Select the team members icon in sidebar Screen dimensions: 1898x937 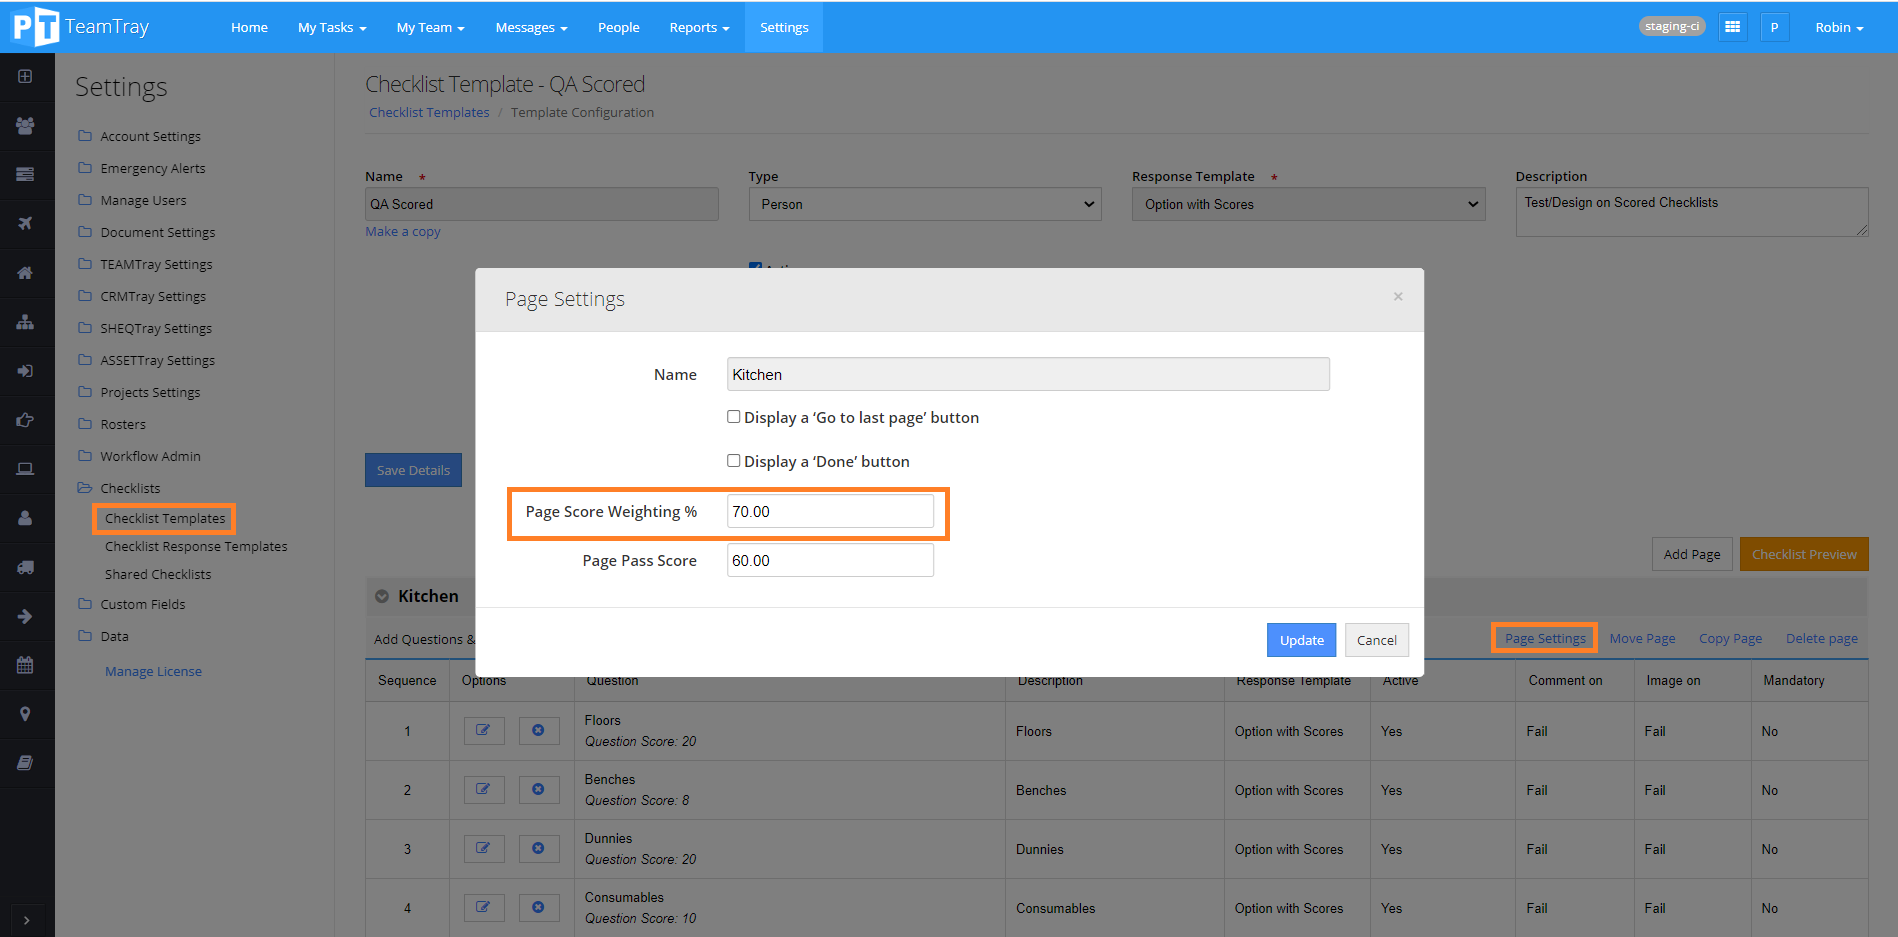pos(24,125)
